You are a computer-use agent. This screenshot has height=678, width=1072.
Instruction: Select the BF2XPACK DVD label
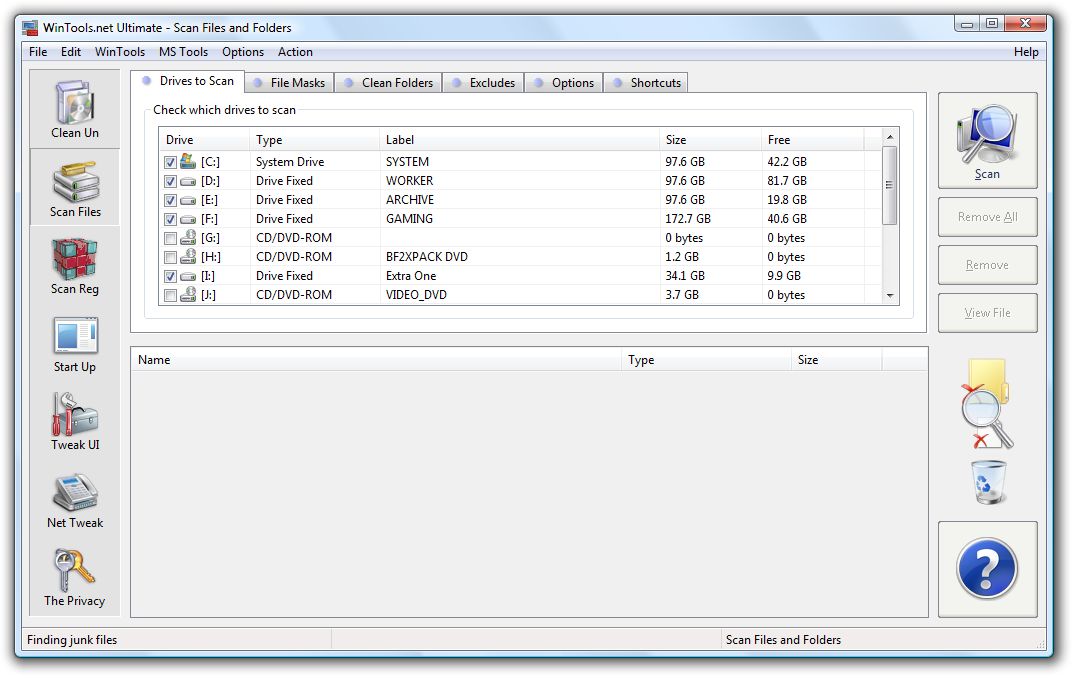pos(427,257)
